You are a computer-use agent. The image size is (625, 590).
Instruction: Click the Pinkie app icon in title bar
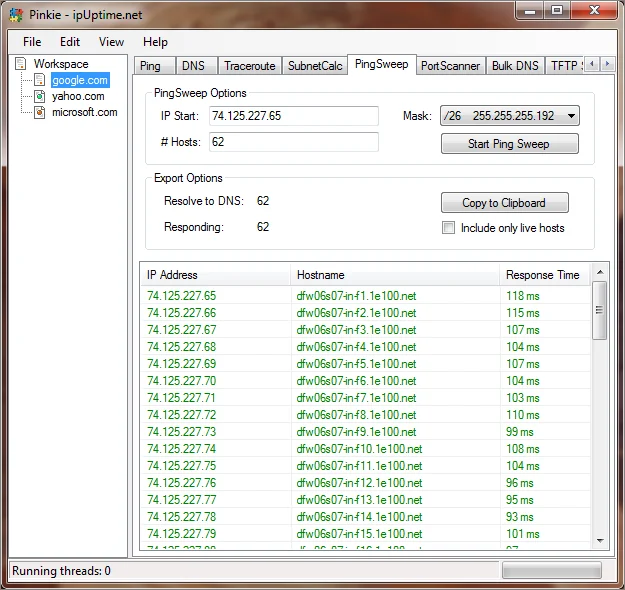pyautogui.click(x=16, y=15)
